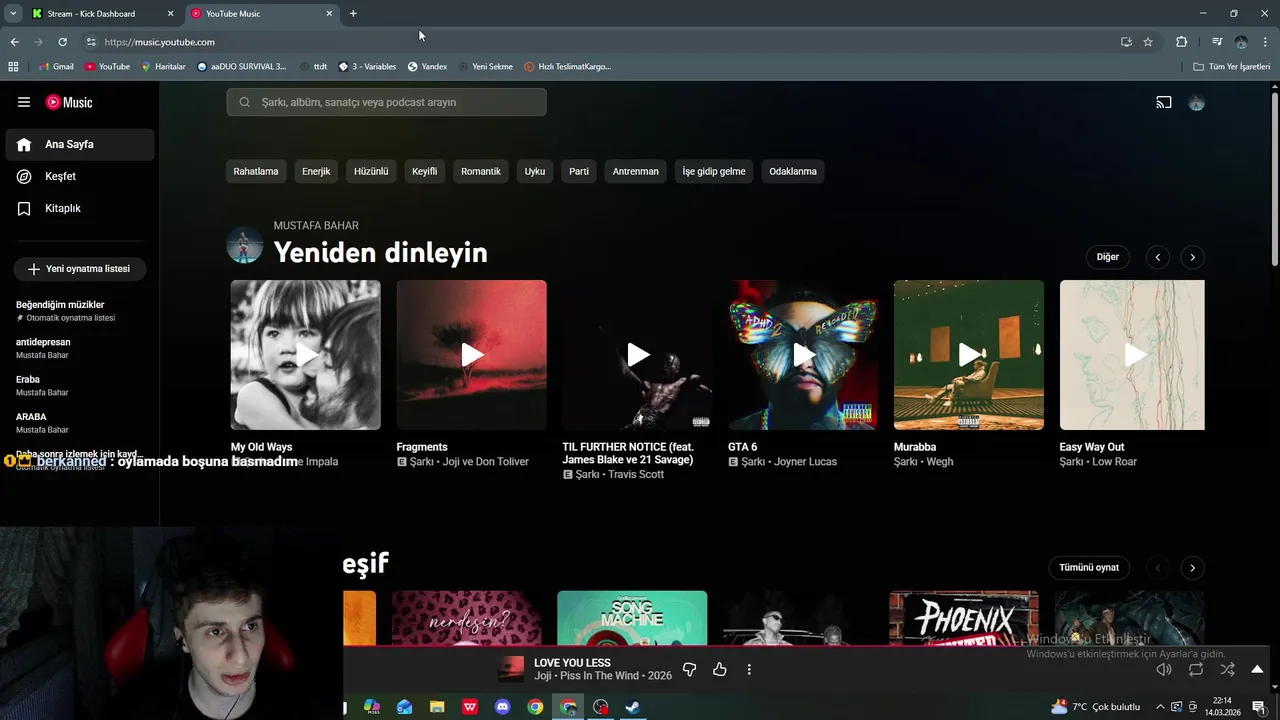Open Kitaplık library page
Viewport: 1280px width, 720px height.
pyautogui.click(x=80, y=208)
